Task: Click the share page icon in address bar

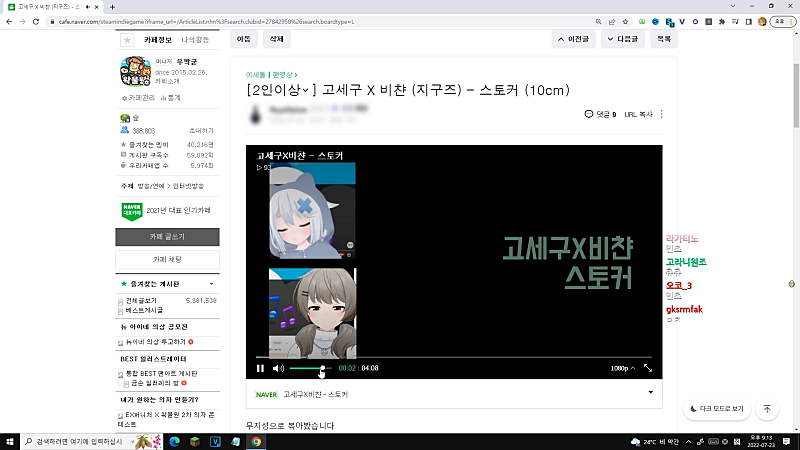Action: pyautogui.click(x=612, y=21)
